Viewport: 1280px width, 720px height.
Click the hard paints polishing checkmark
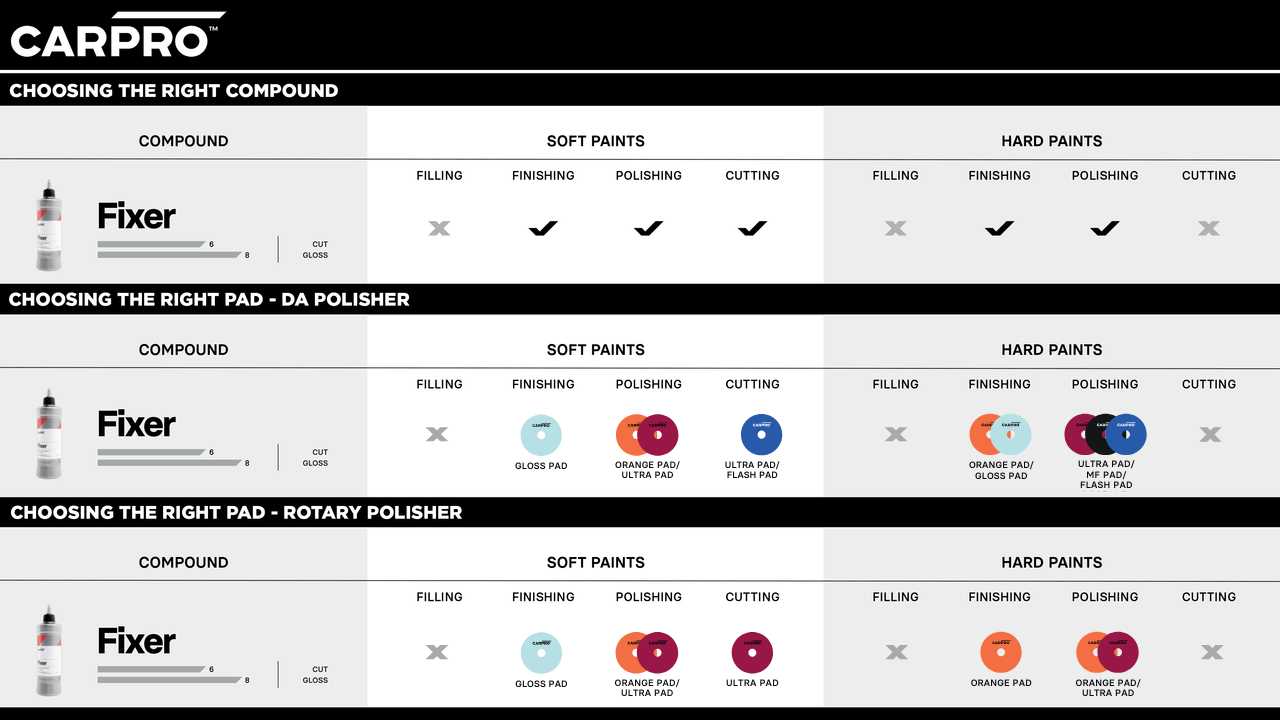1105,229
